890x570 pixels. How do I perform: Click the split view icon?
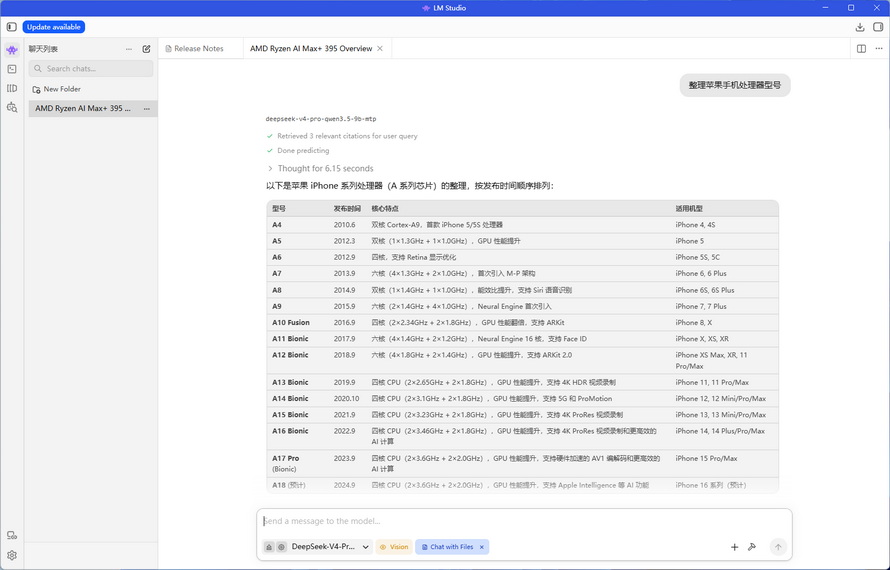click(x=861, y=49)
